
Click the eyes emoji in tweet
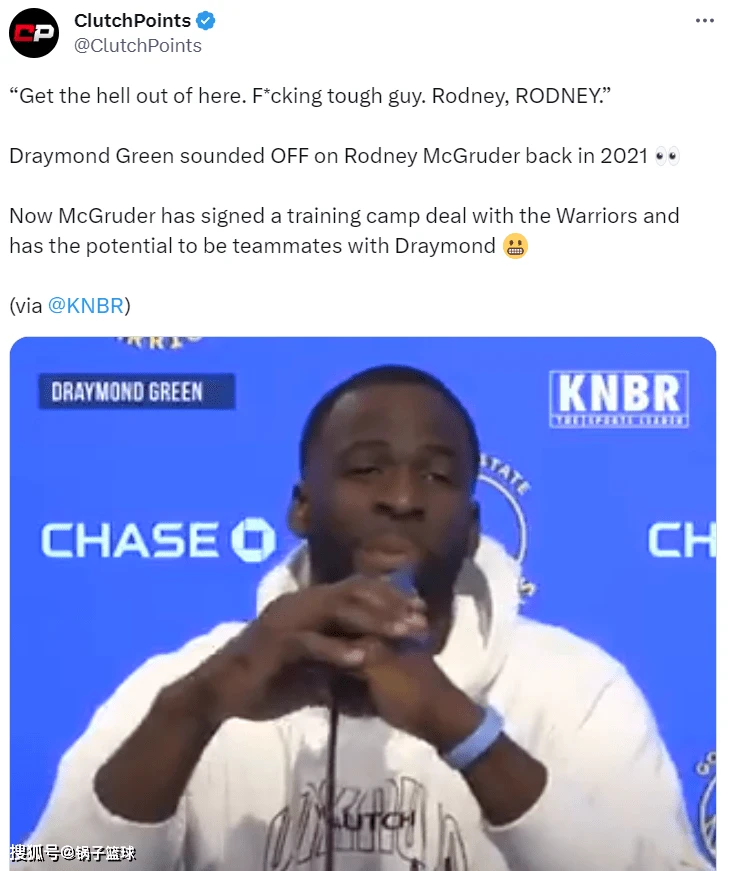coord(667,156)
